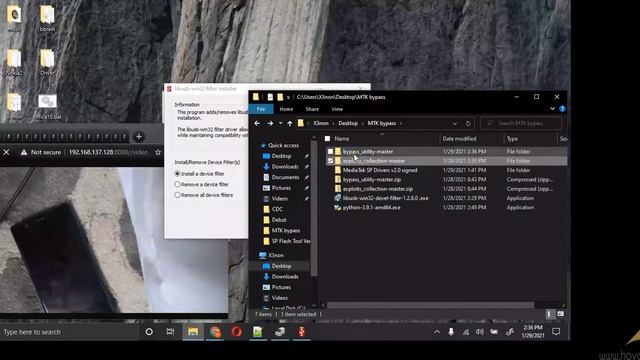Sort files by Type column
Screen dimensions: 640x360
click(512, 139)
